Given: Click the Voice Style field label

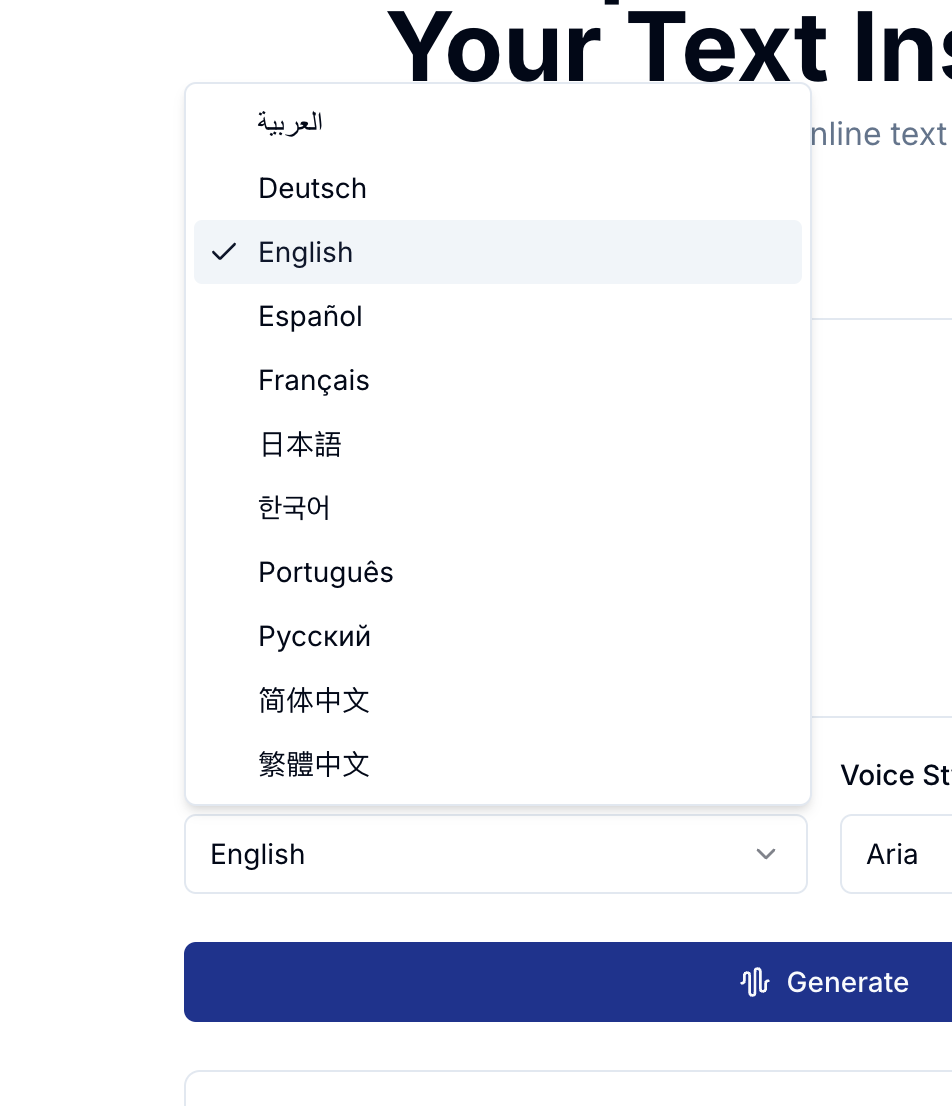Looking at the screenshot, I should 895,775.
